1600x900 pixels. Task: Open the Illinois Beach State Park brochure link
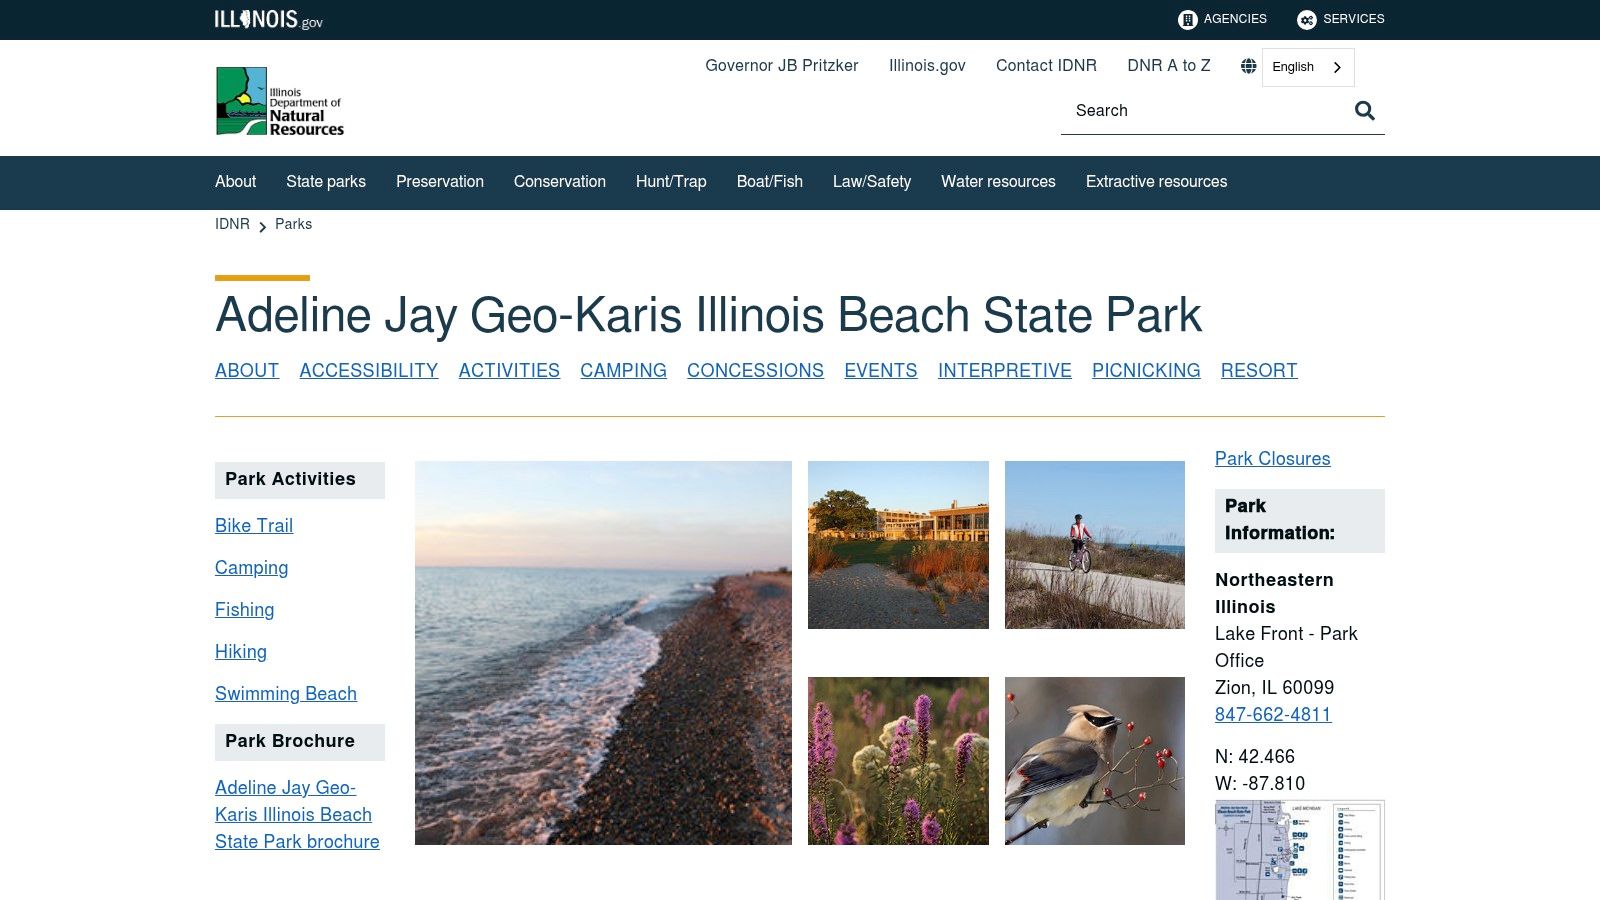tap(297, 815)
